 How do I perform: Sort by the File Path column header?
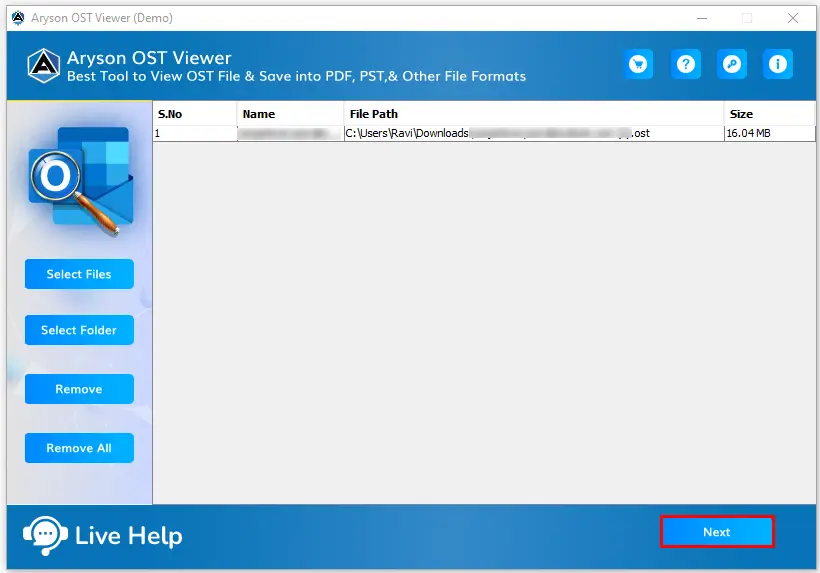[x=534, y=114]
